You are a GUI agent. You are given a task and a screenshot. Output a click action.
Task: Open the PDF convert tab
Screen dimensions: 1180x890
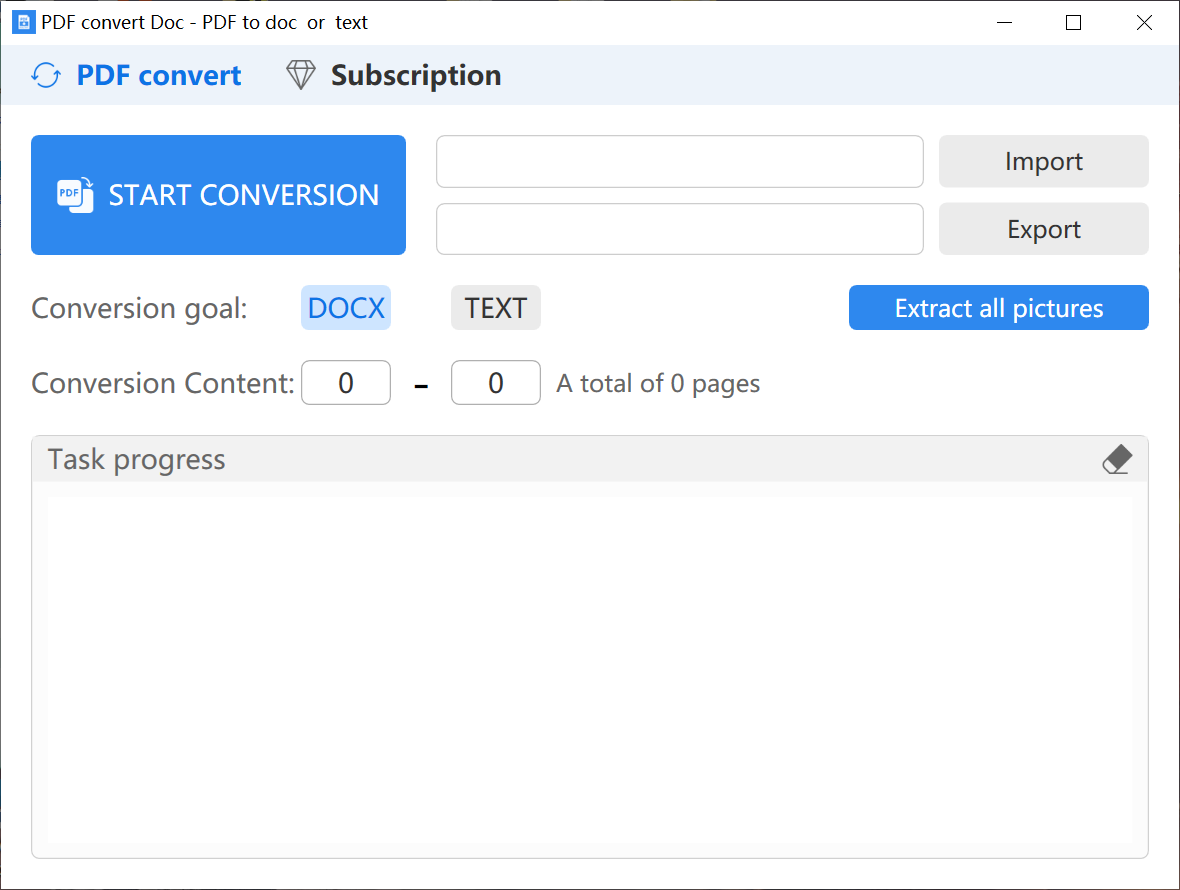tap(158, 76)
